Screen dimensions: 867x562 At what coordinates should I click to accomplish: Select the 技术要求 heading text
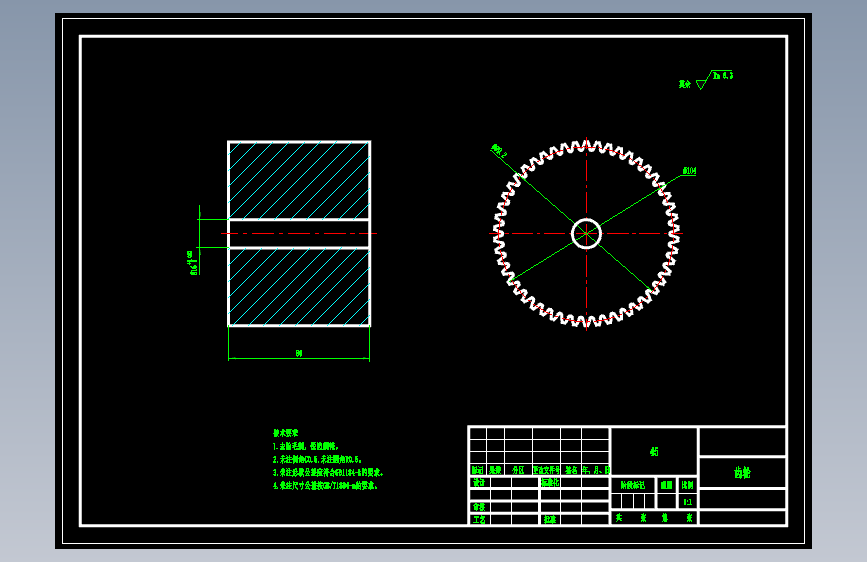click(286, 433)
